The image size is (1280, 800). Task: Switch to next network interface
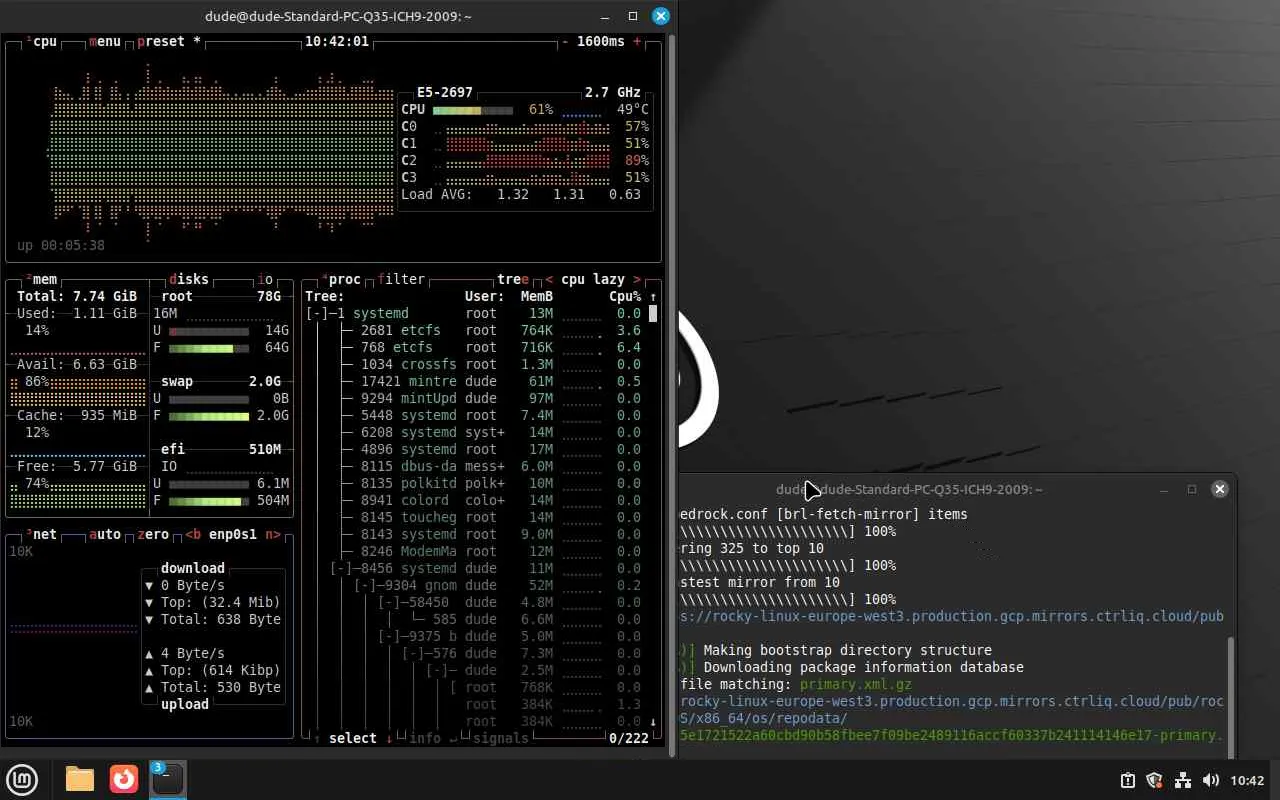coord(273,534)
